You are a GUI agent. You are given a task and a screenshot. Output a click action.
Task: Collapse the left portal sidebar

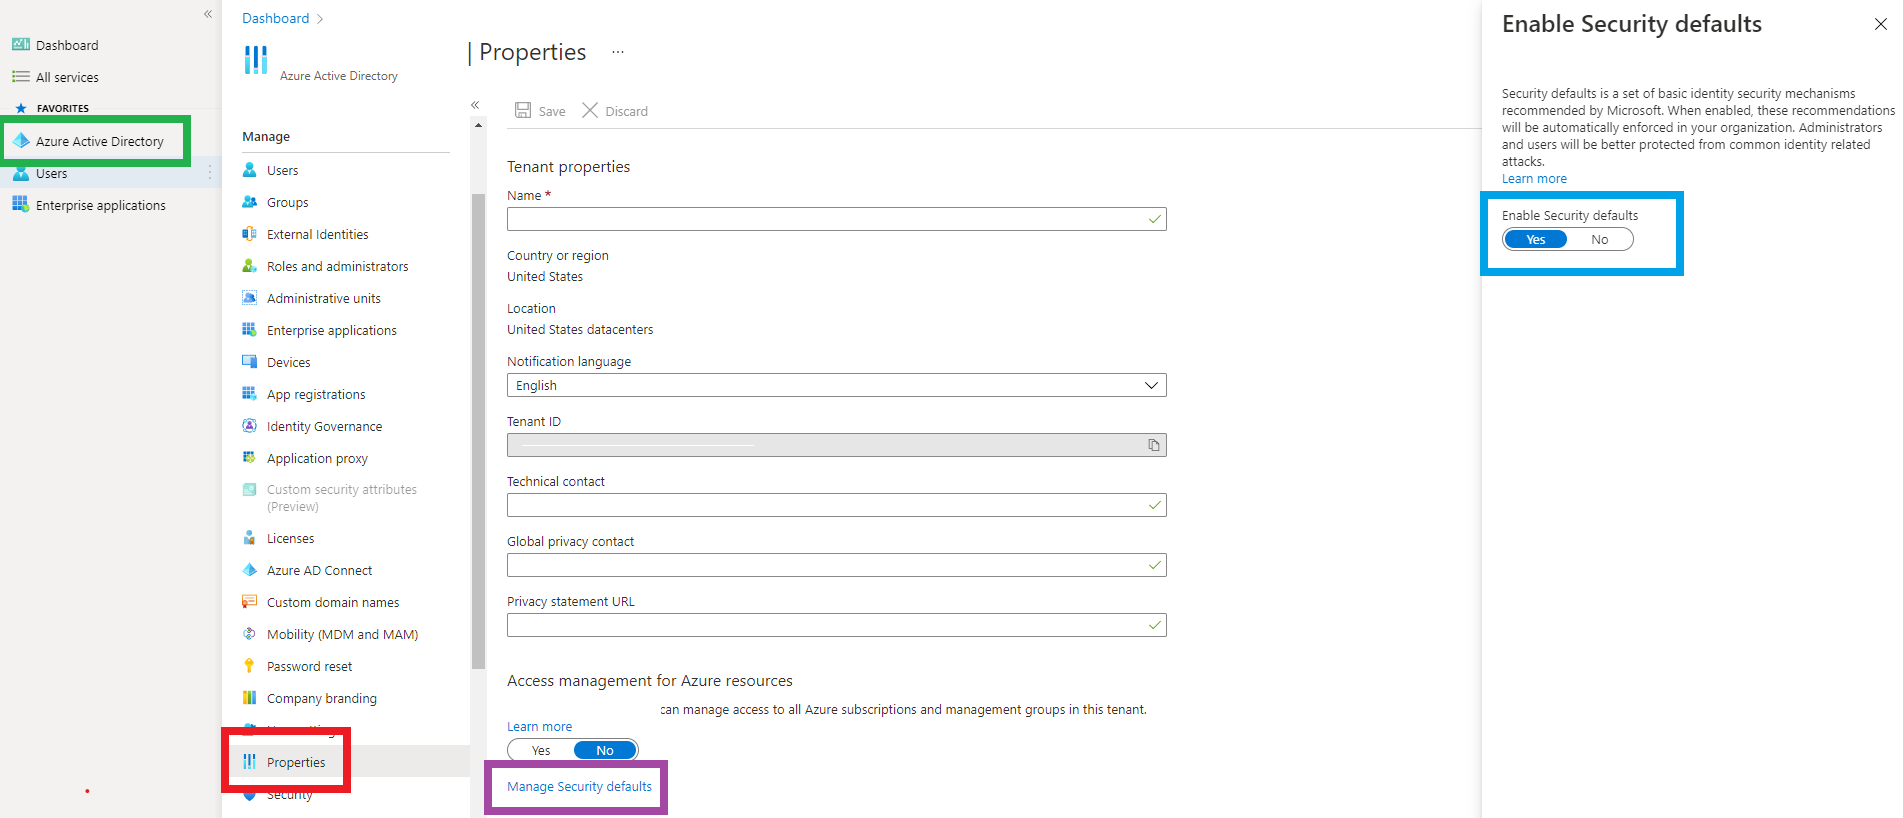pos(208,14)
